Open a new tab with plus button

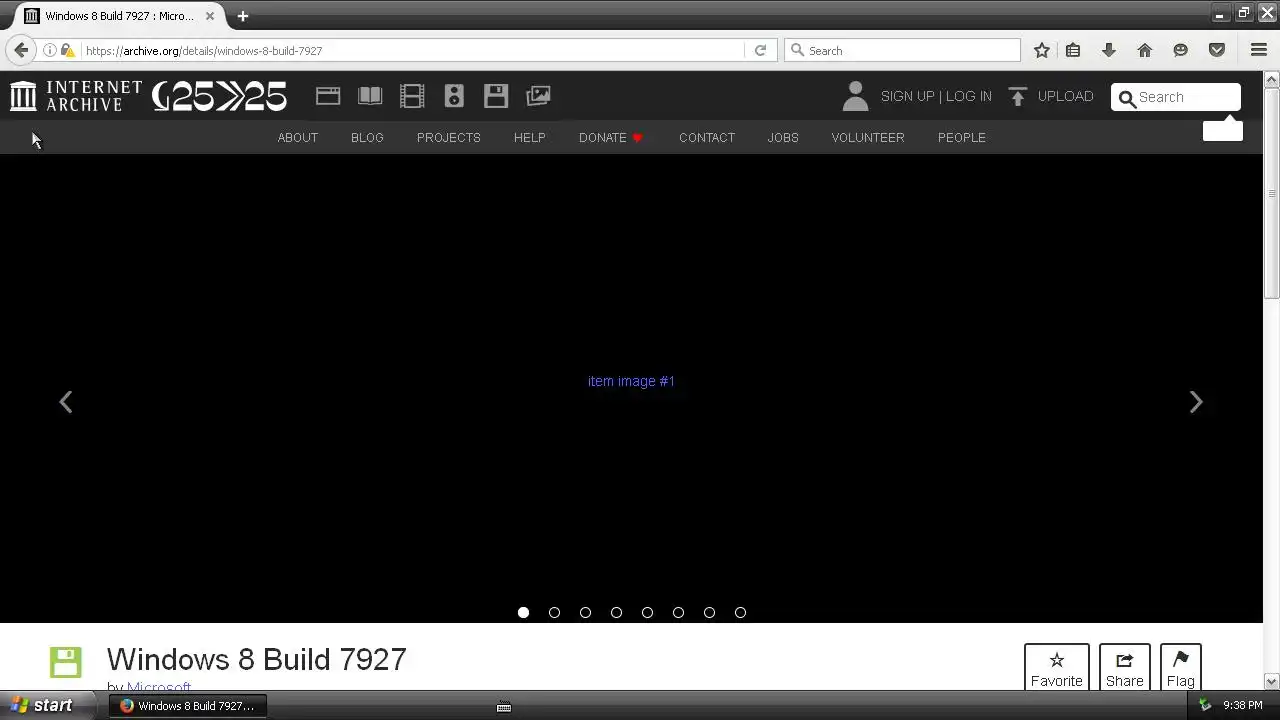click(x=242, y=16)
